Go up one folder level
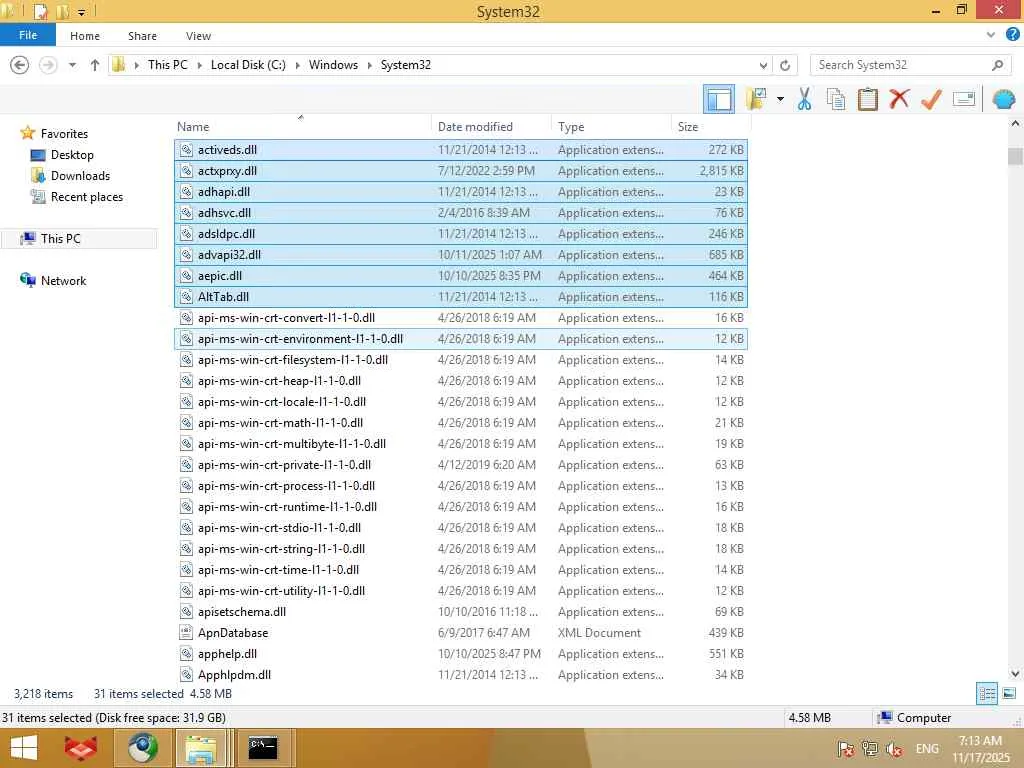This screenshot has height=768, width=1024. tap(95, 65)
